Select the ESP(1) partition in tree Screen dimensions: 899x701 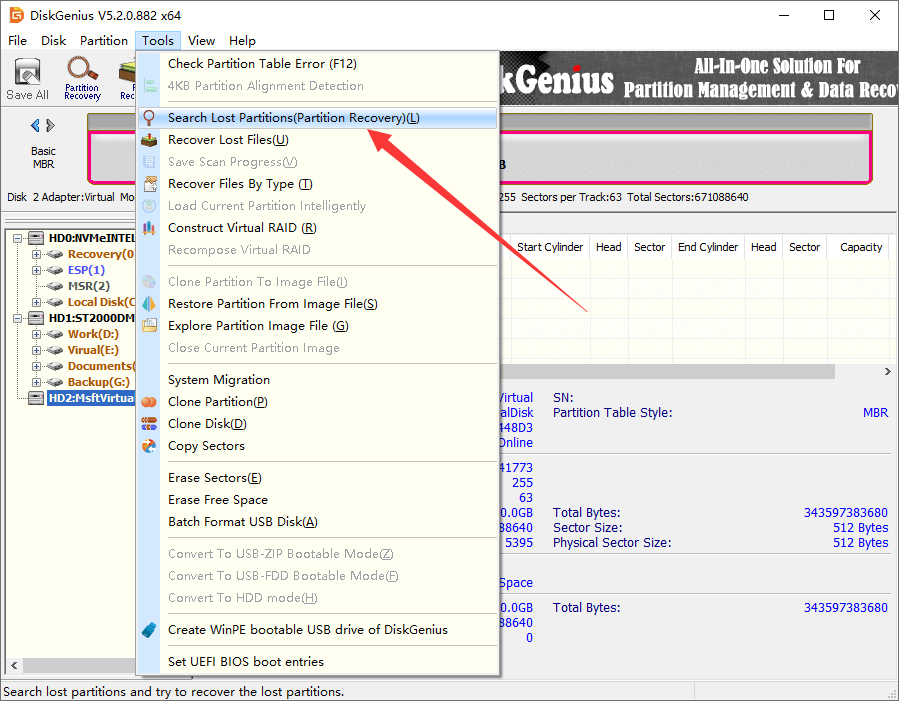pyautogui.click(x=86, y=270)
